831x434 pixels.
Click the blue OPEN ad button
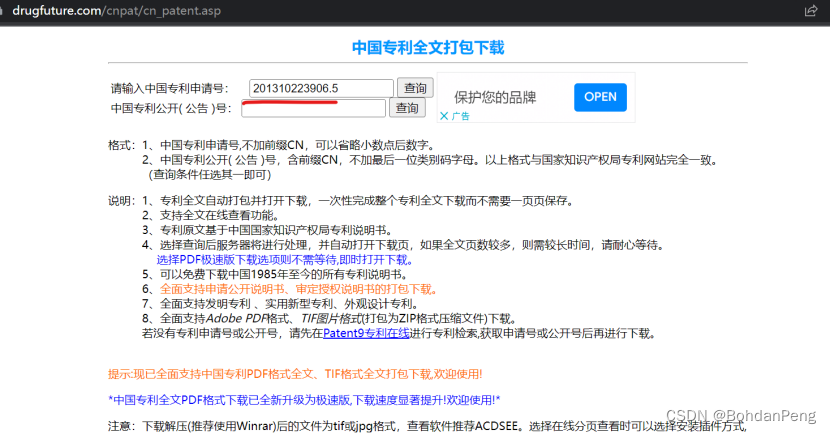[600, 97]
